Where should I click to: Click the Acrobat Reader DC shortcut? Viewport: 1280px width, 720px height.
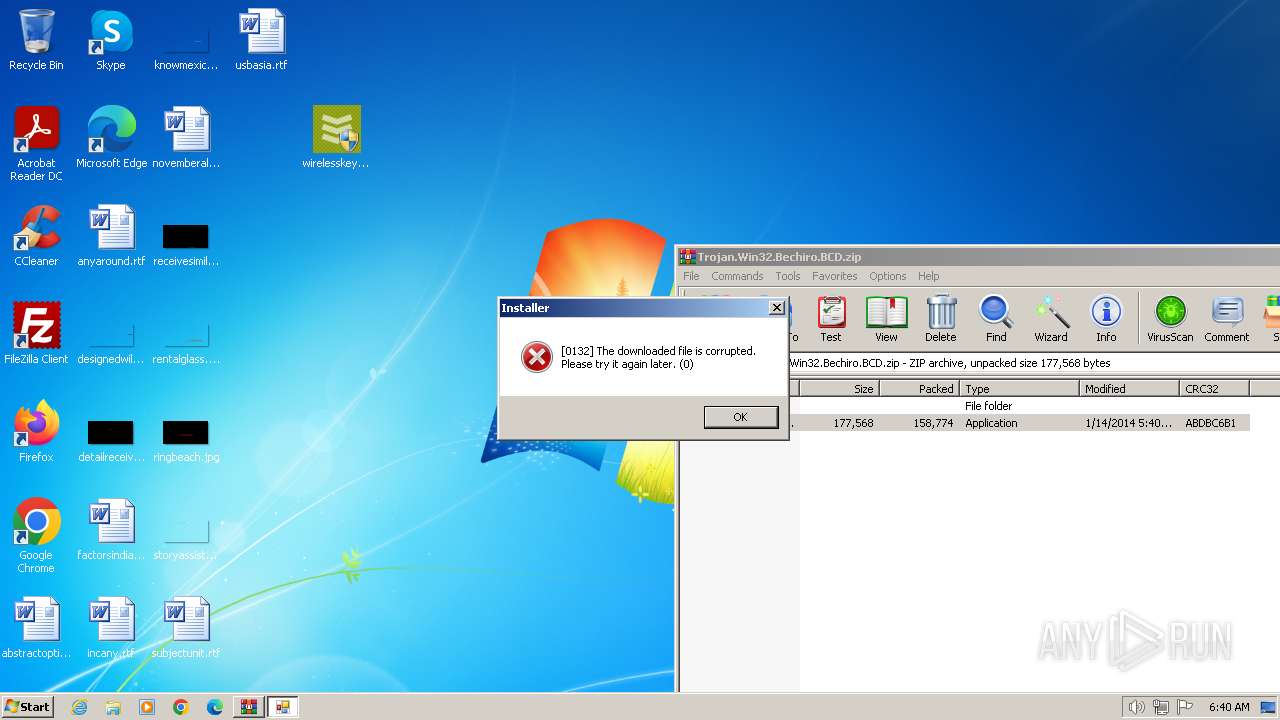pyautogui.click(x=36, y=144)
